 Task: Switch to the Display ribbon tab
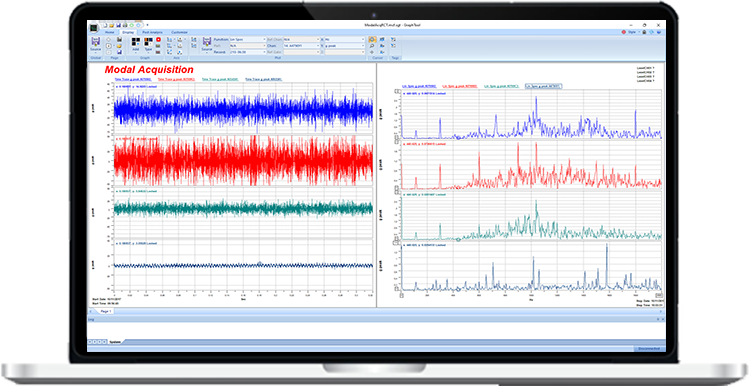128,32
